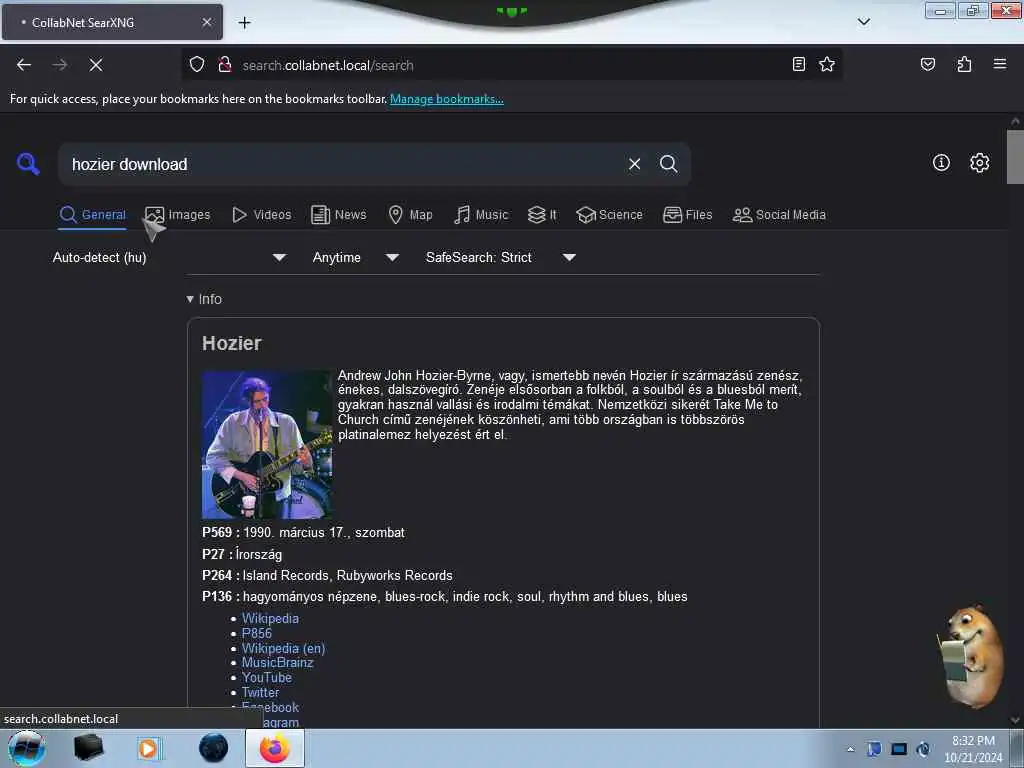The height and width of the screenshot is (768, 1024).
Task: Open the MusicBrainz link
Action: [278, 663]
